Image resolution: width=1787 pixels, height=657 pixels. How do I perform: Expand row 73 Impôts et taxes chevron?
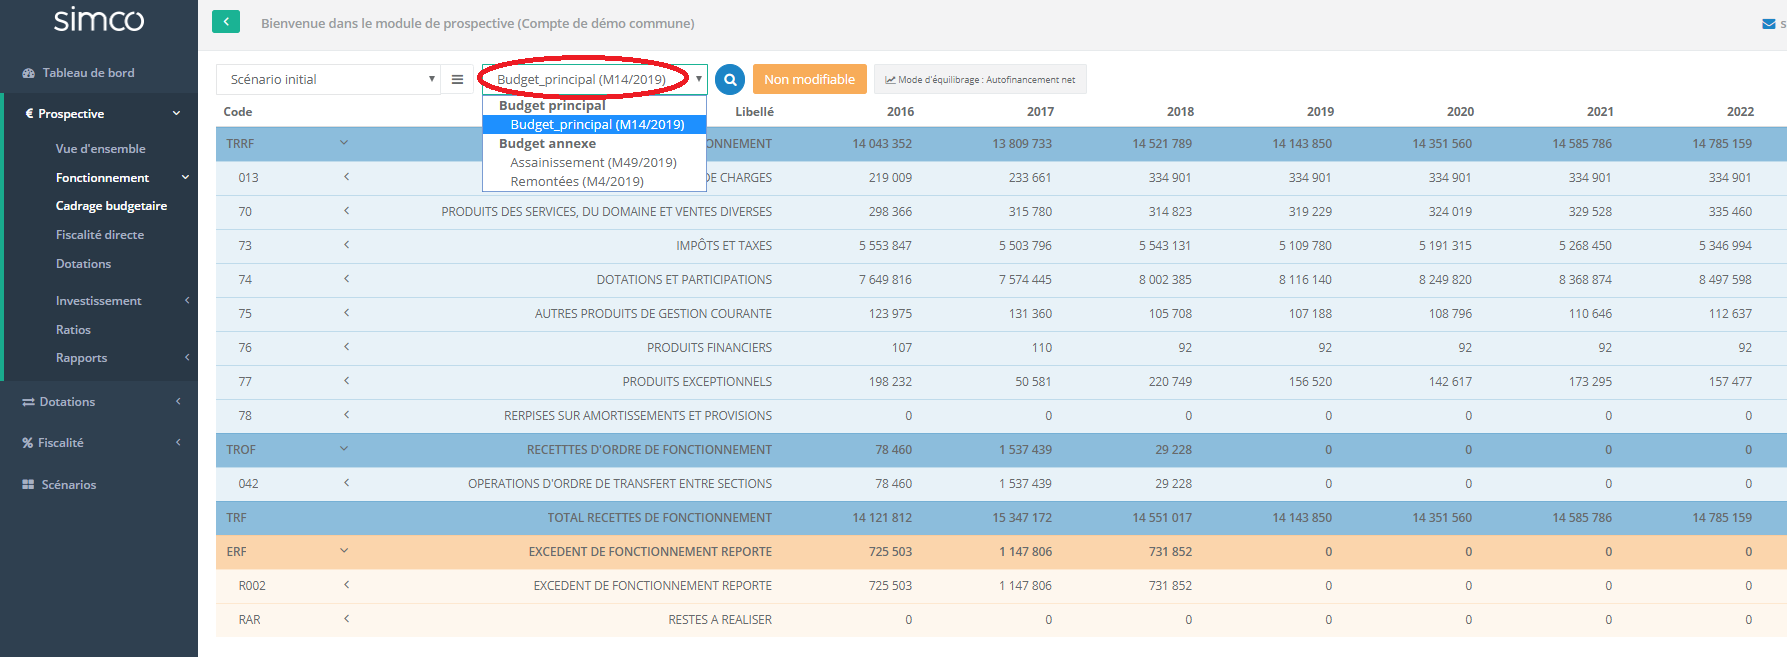click(x=346, y=245)
